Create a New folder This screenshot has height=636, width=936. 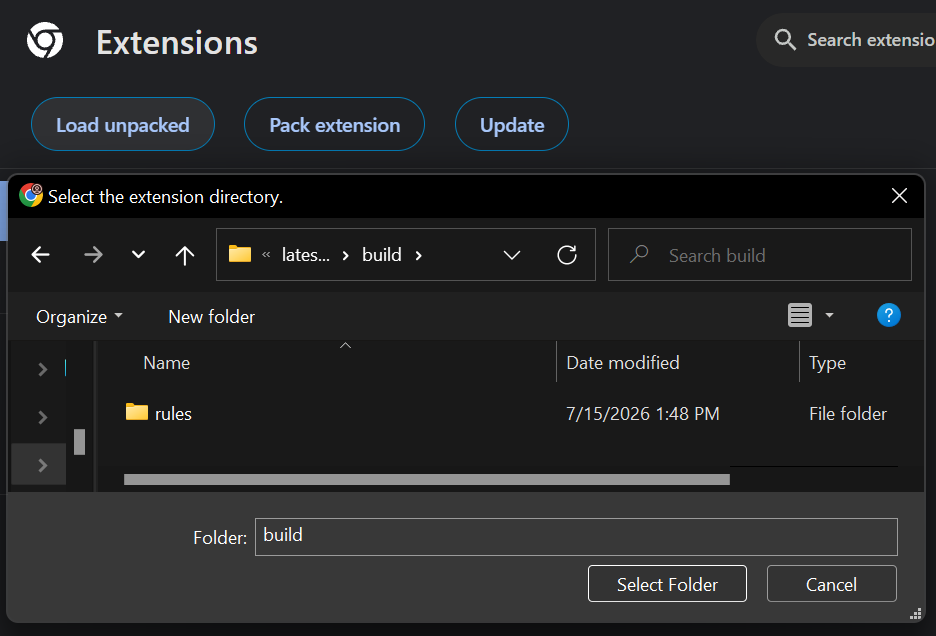pyautogui.click(x=211, y=317)
